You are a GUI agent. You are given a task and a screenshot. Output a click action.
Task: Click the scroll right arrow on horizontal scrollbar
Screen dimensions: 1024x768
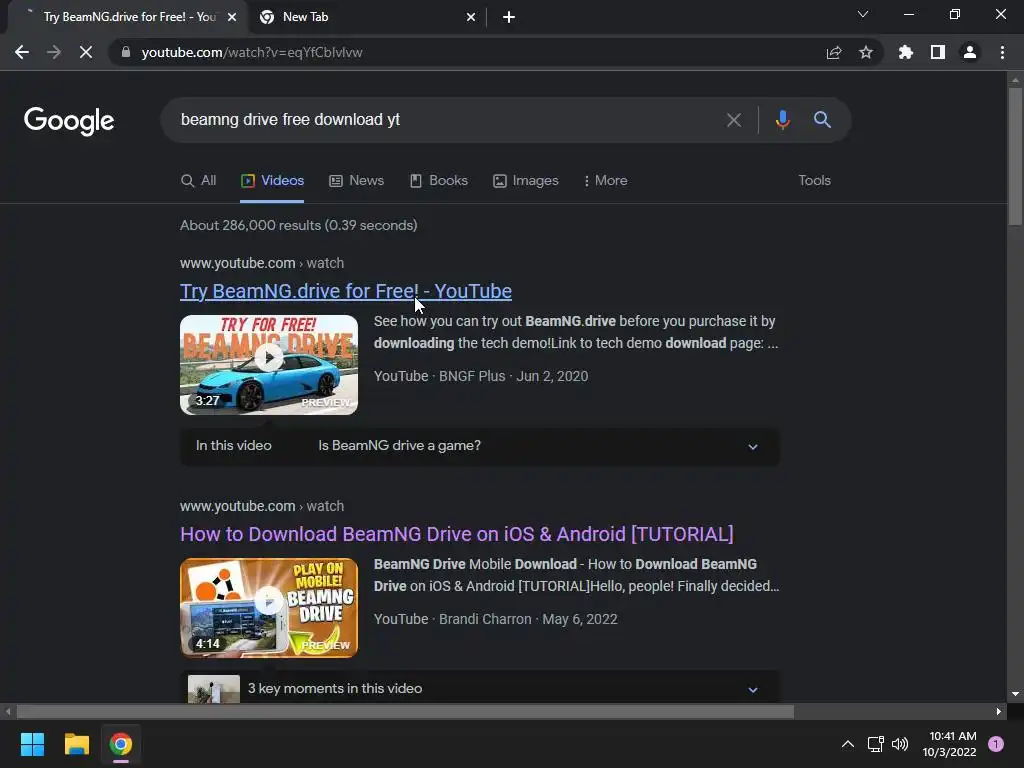(999, 712)
